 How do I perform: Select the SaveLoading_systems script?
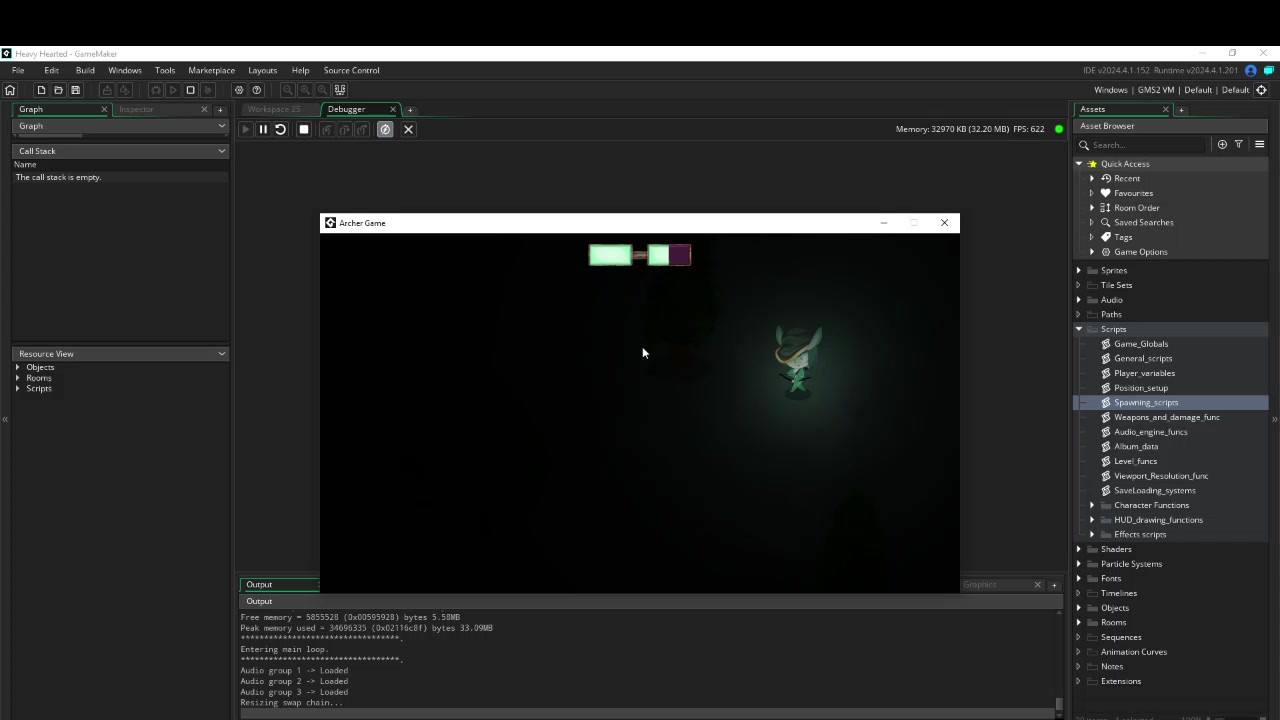pyautogui.click(x=1155, y=490)
